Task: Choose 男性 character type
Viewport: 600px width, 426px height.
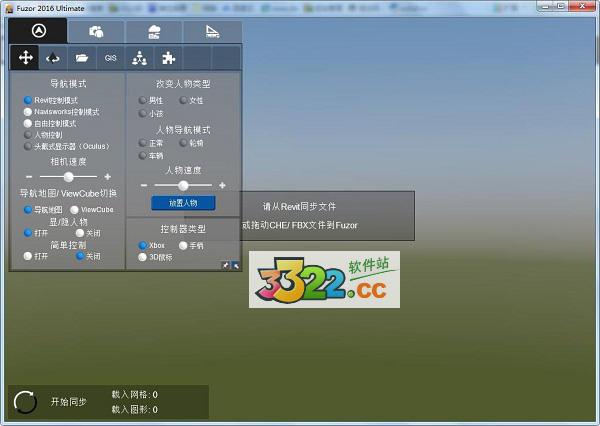Action: (151, 100)
